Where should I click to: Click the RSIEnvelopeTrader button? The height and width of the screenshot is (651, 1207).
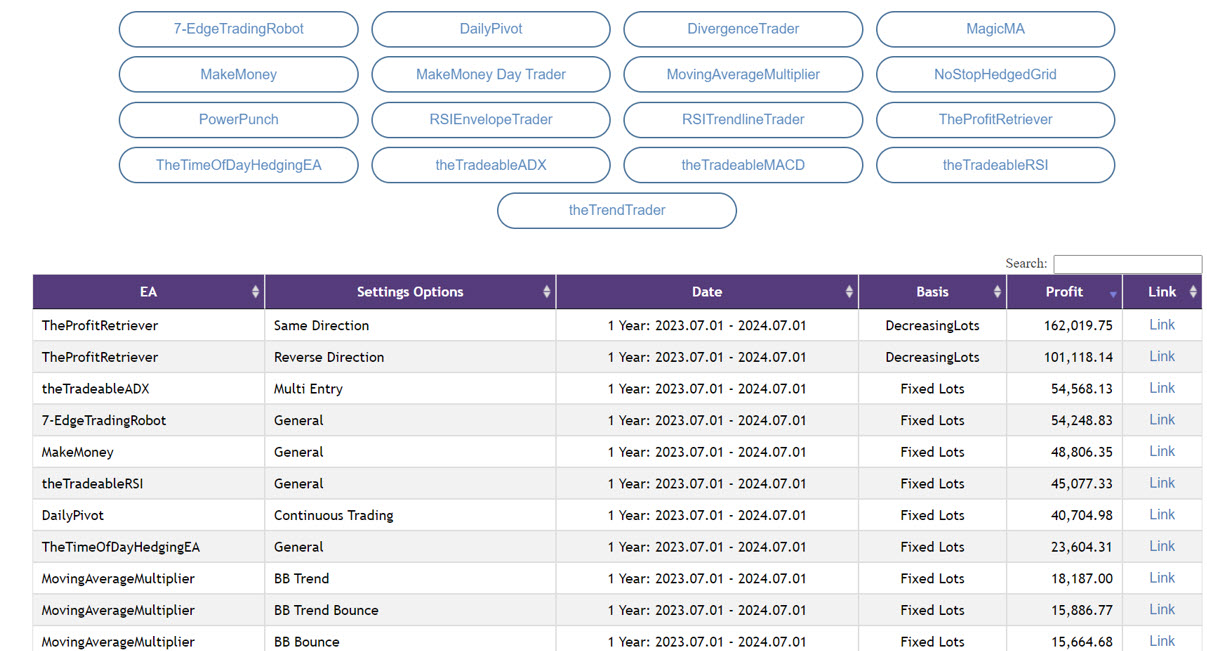point(491,119)
